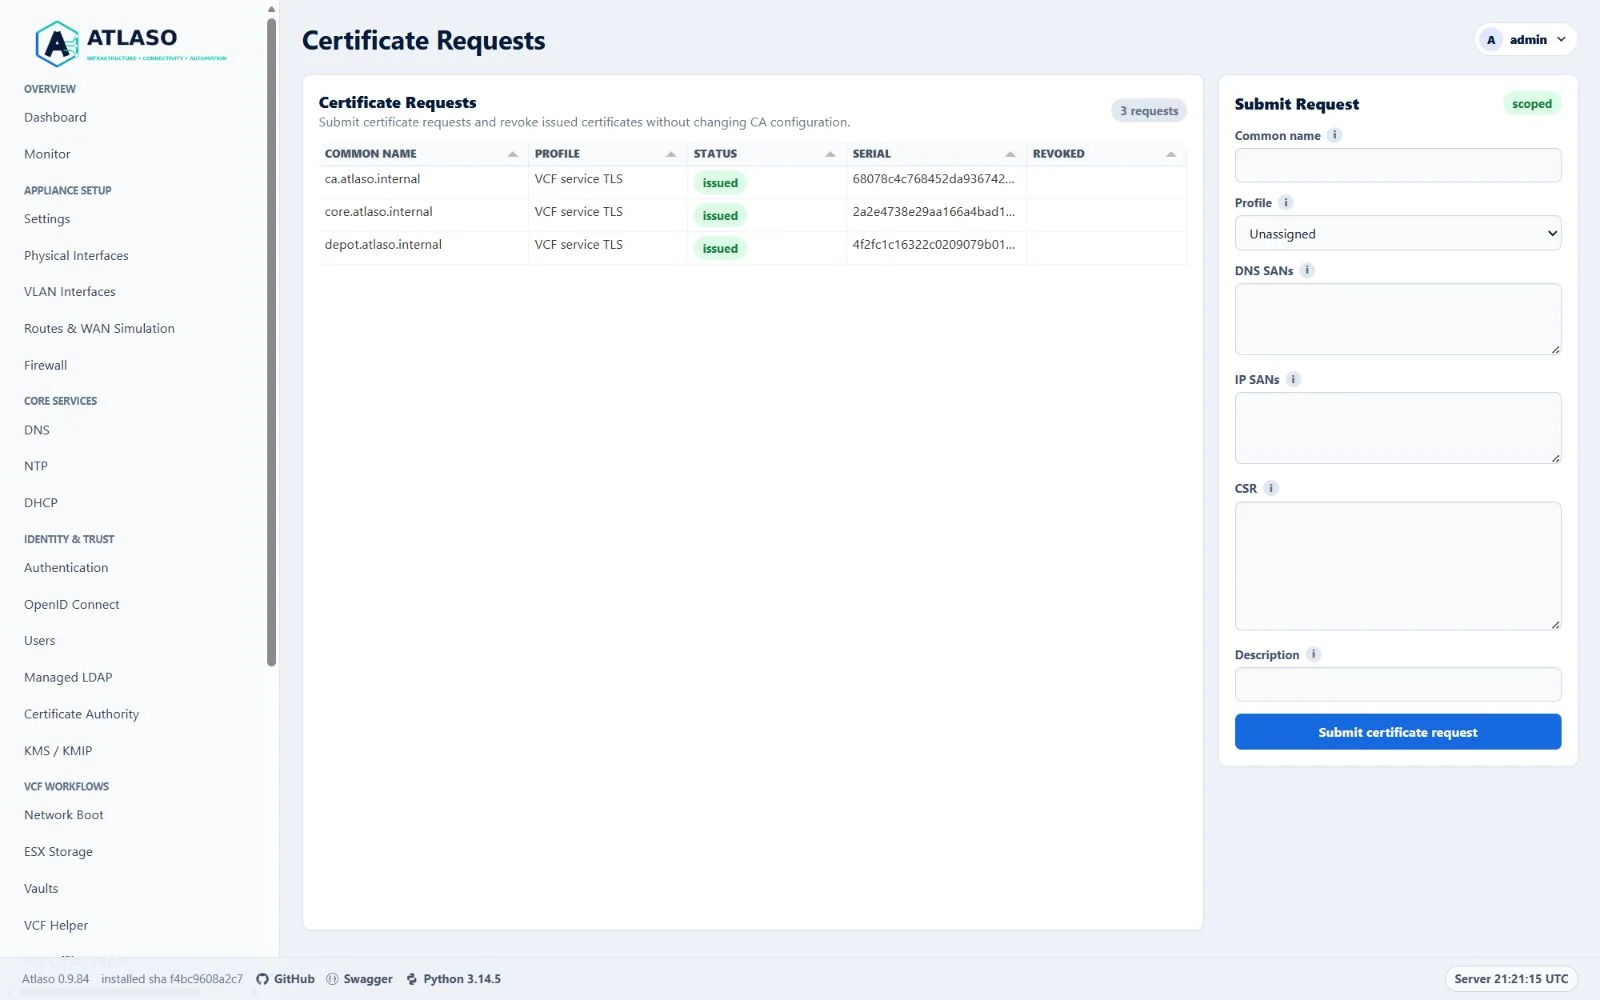Open ESX Storage page
Image resolution: width=1600 pixels, height=1000 pixels.
[x=58, y=852]
